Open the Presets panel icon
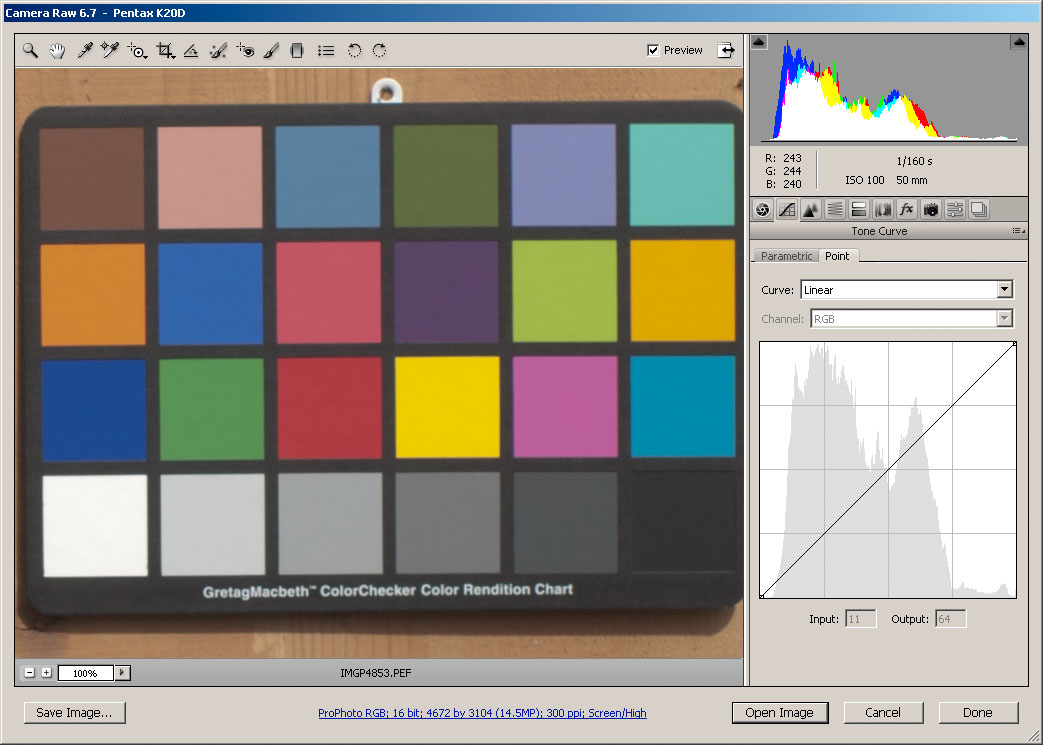Screen dimensions: 1043x745 955,210
